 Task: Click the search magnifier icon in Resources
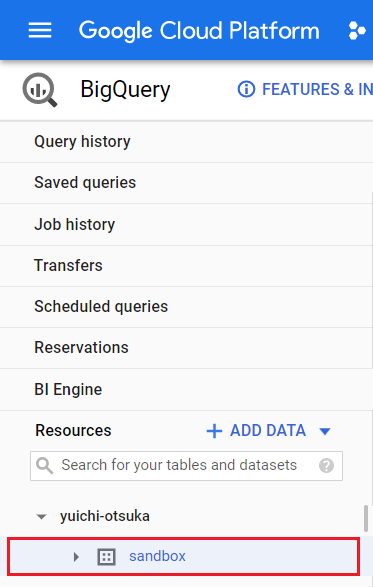pos(45,465)
